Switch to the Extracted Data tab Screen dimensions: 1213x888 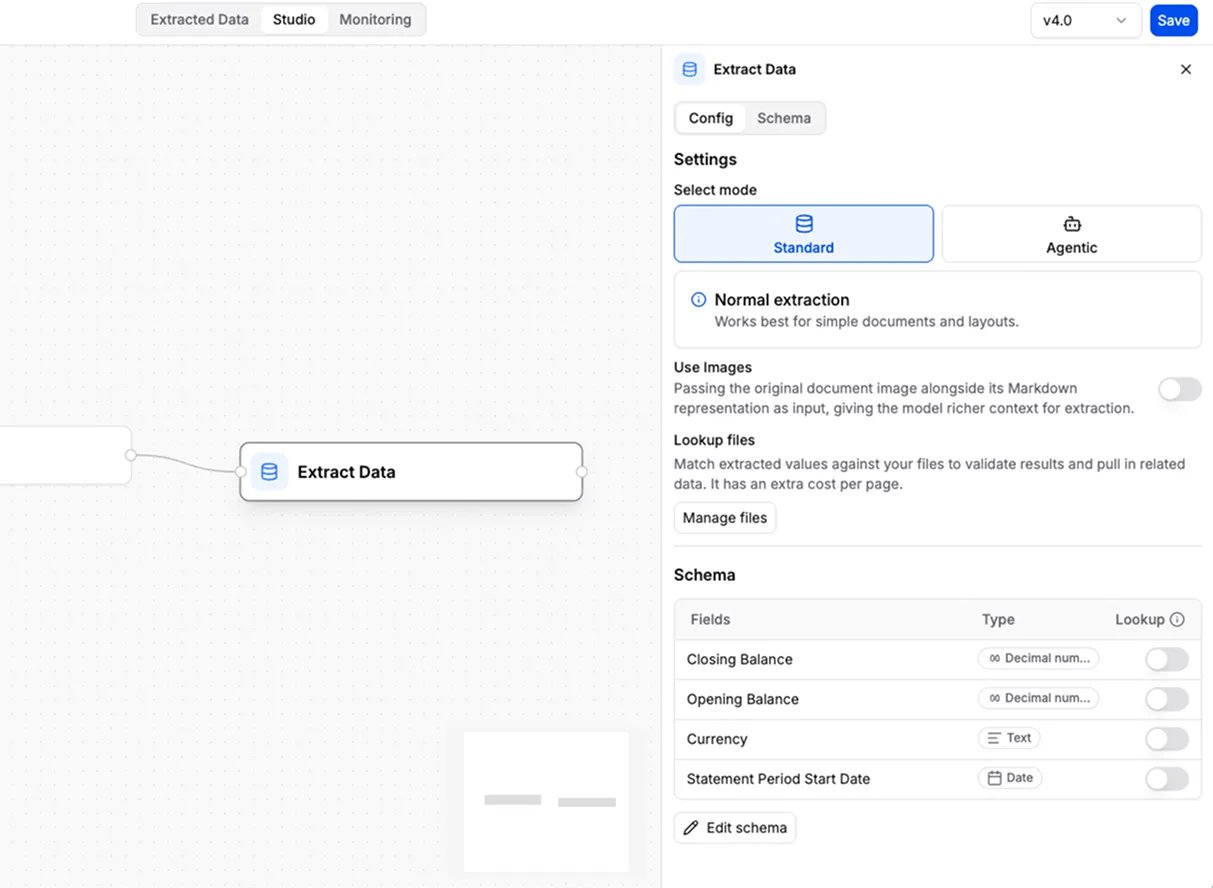tap(199, 19)
